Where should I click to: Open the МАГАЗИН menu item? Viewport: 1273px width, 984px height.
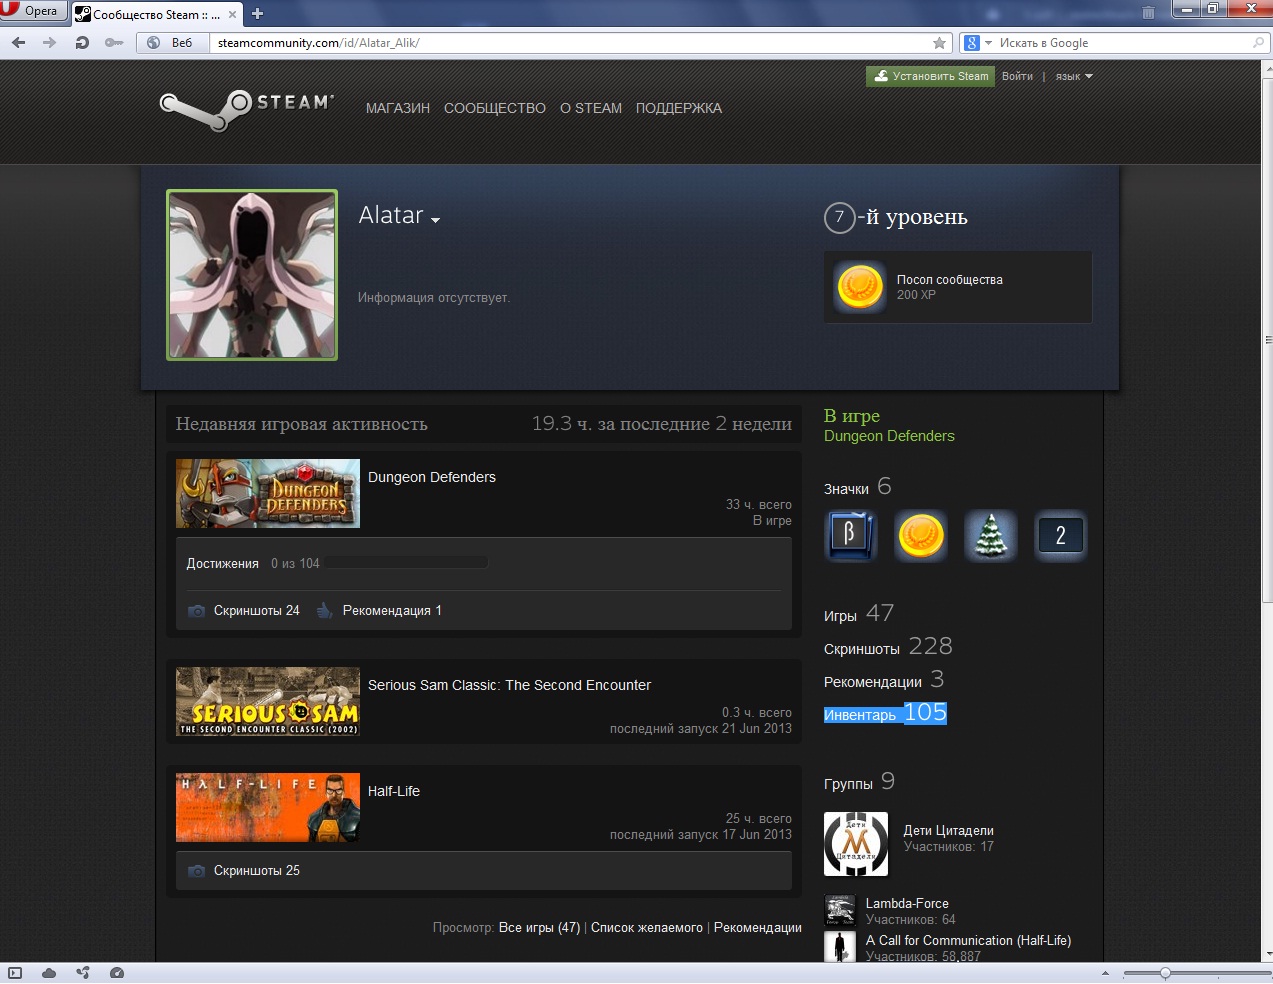pyautogui.click(x=398, y=108)
